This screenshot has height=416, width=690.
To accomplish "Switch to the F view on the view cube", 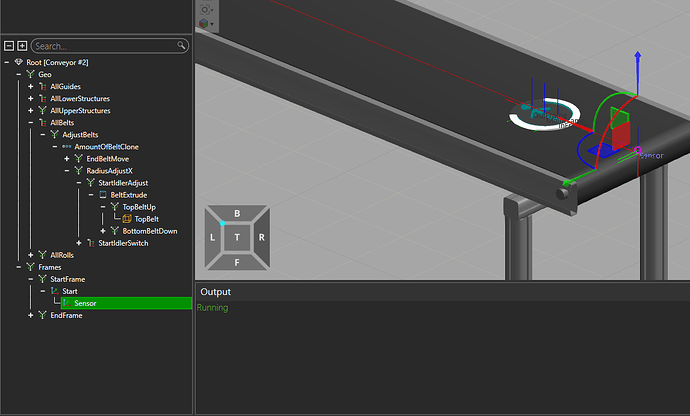I will click(237, 262).
